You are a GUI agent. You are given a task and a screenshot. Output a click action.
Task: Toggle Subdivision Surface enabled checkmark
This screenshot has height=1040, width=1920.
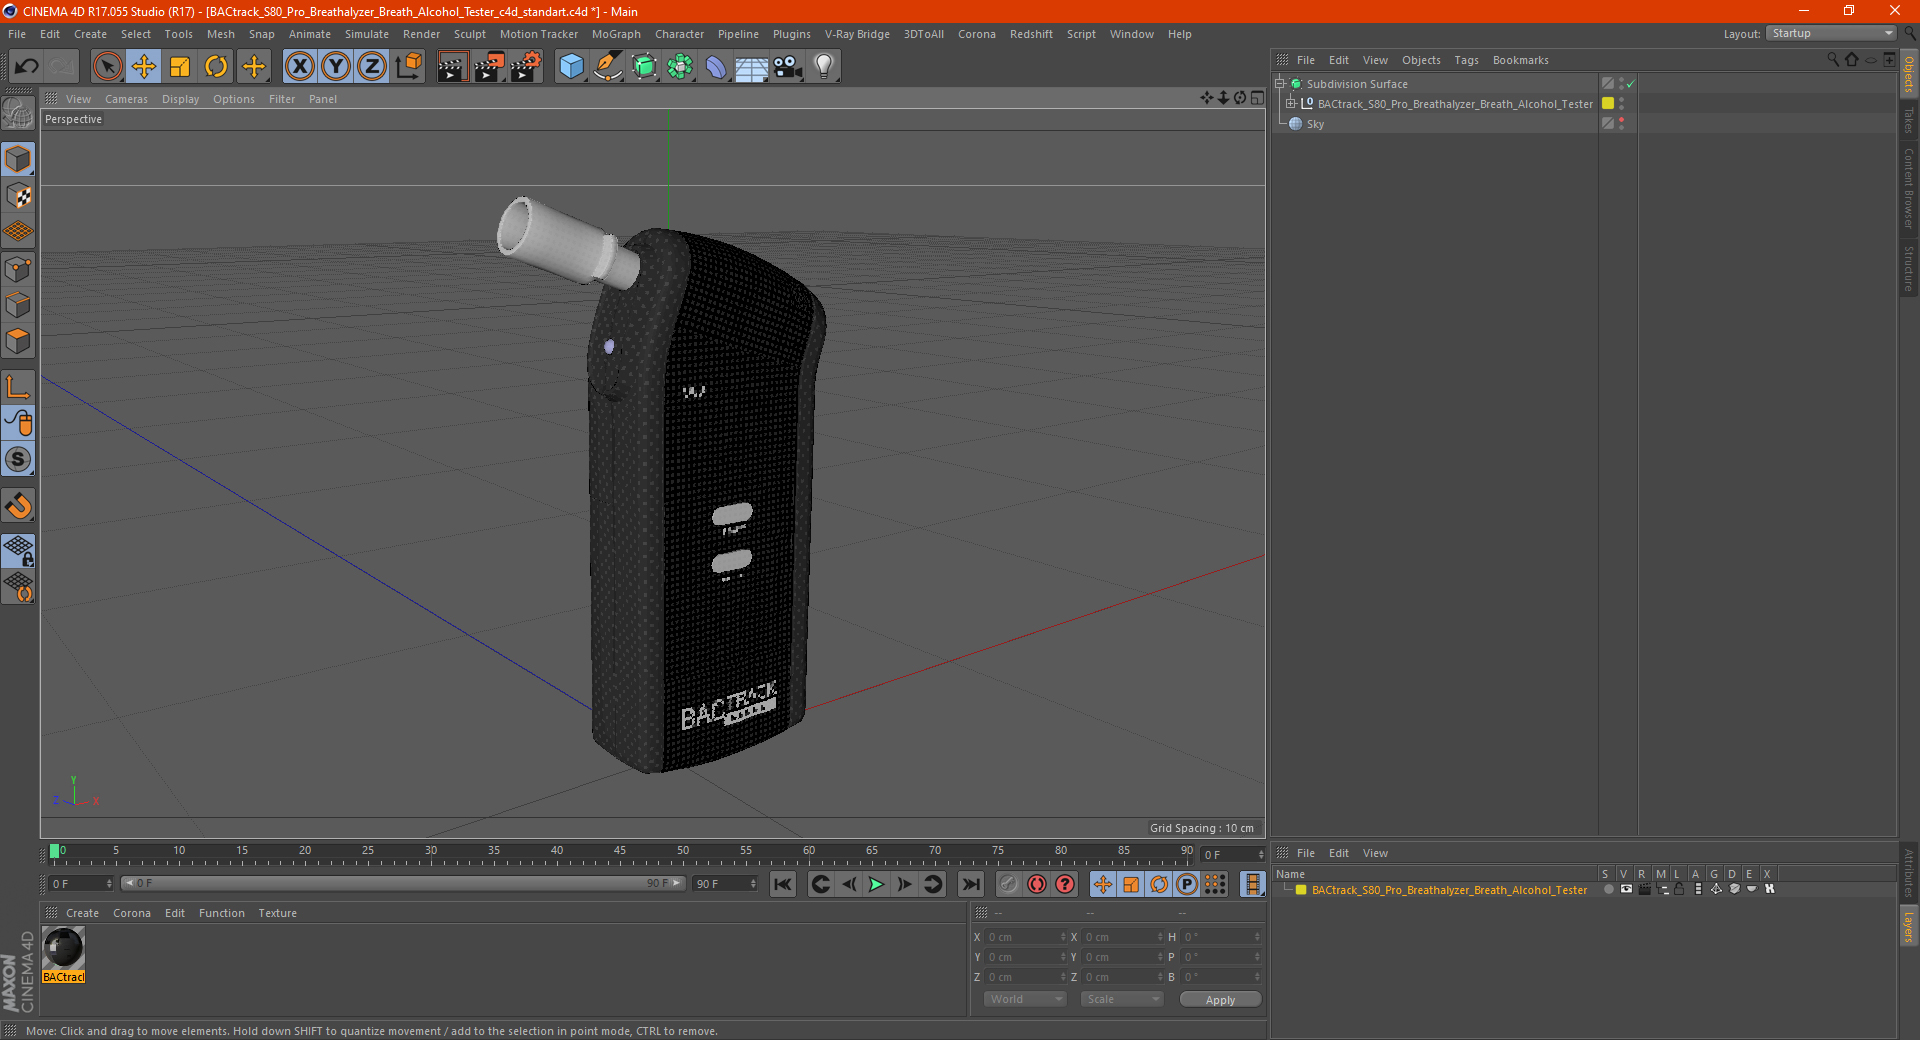tap(1631, 84)
